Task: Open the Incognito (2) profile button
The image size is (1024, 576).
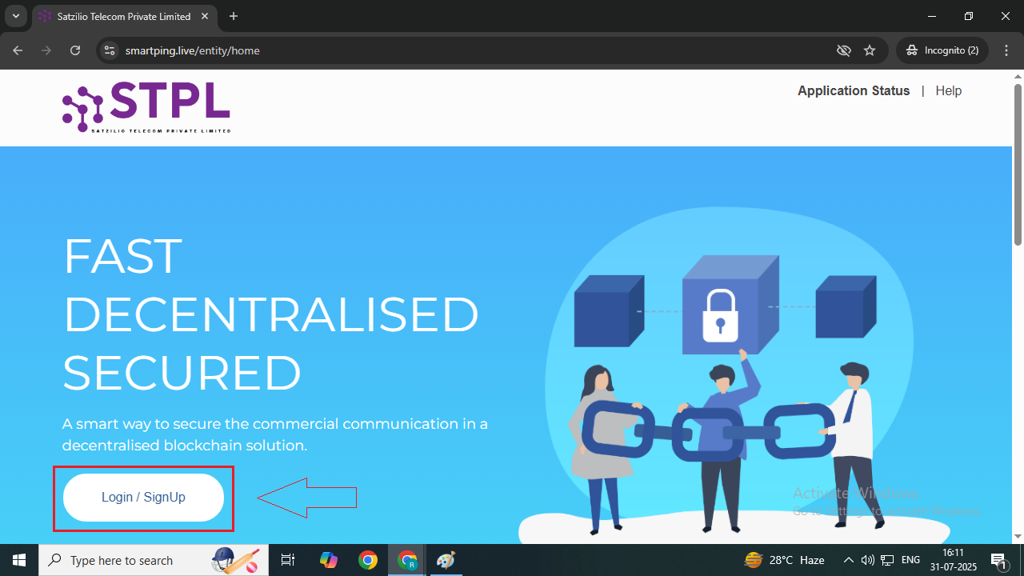Action: tap(942, 50)
